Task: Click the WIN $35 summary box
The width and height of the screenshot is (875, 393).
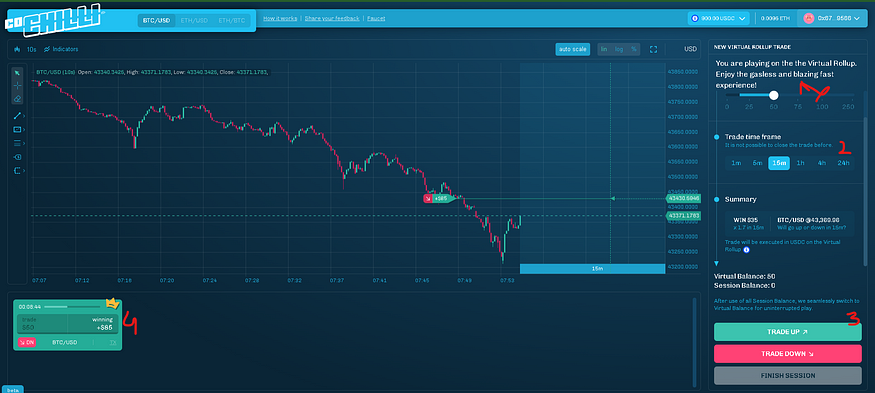Action: point(747,223)
